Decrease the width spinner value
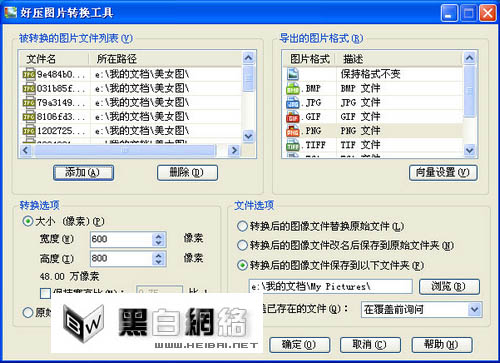Viewport: 500px width, 363px height. tap(159, 243)
